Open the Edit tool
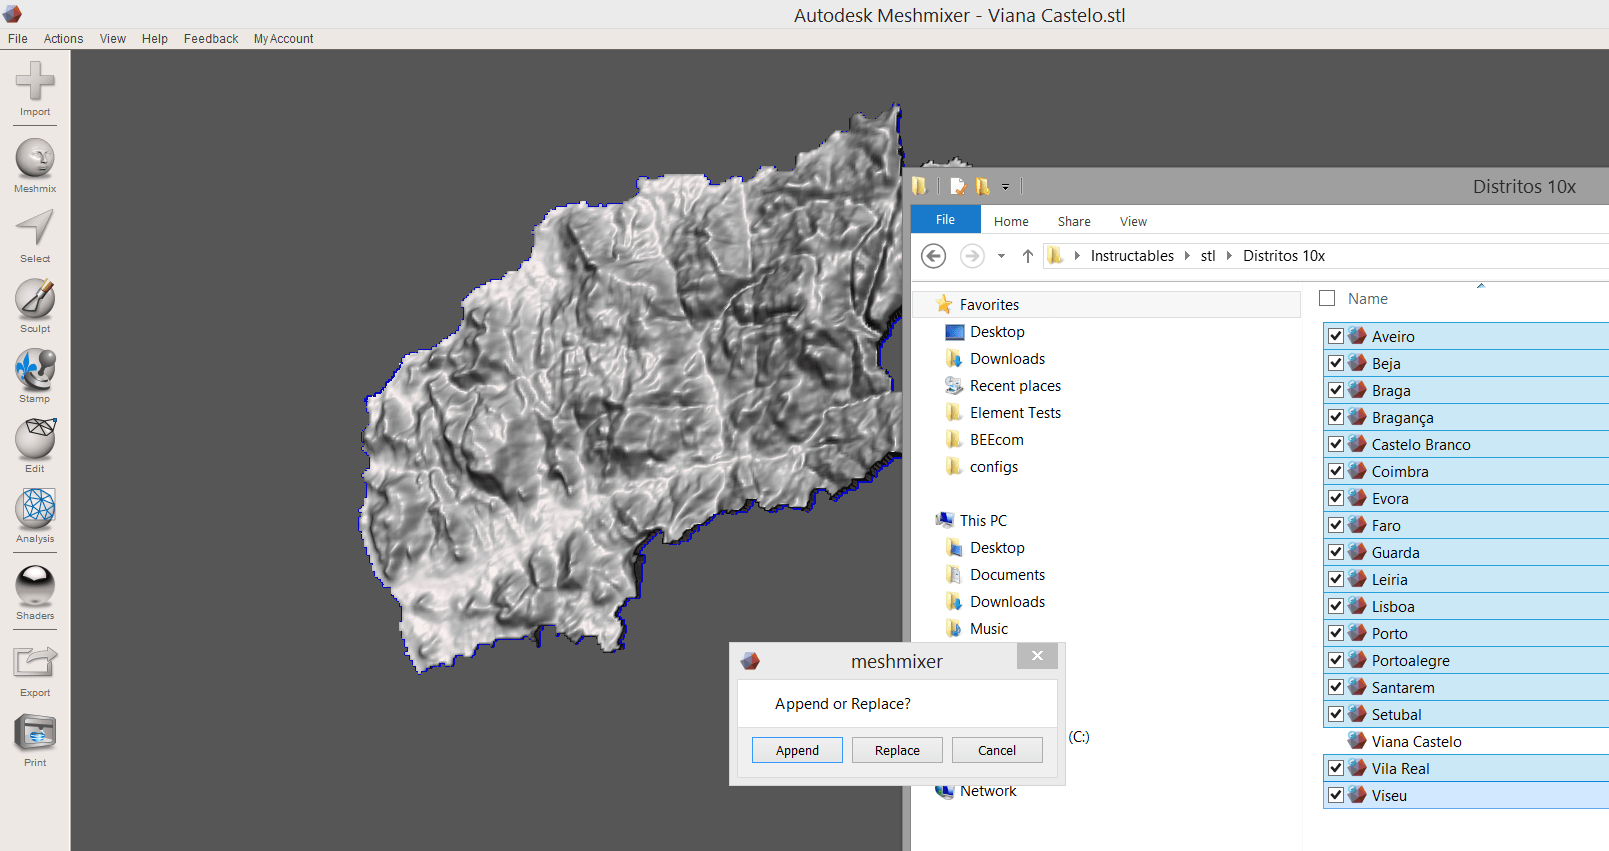Screen dimensions: 1609x851 (35, 446)
